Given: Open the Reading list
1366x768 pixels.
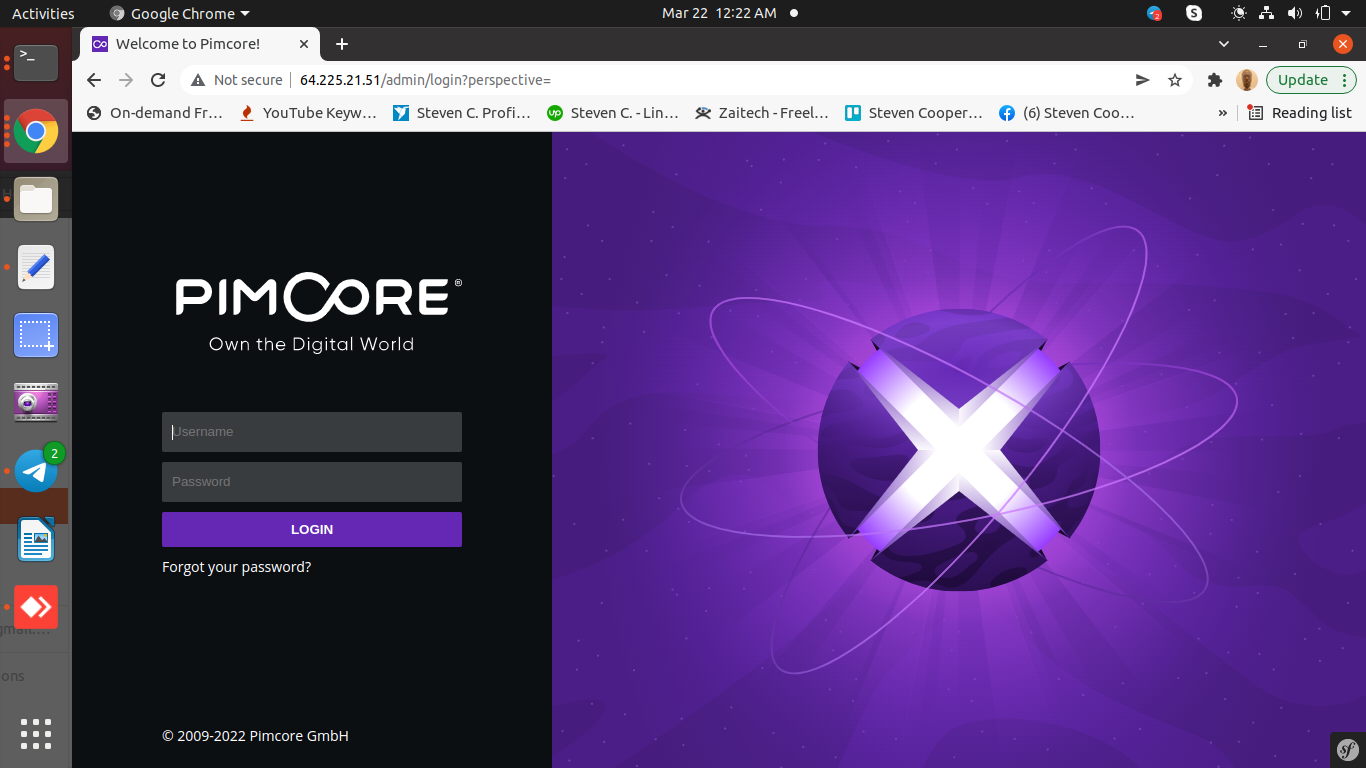Looking at the screenshot, I should tap(1300, 113).
